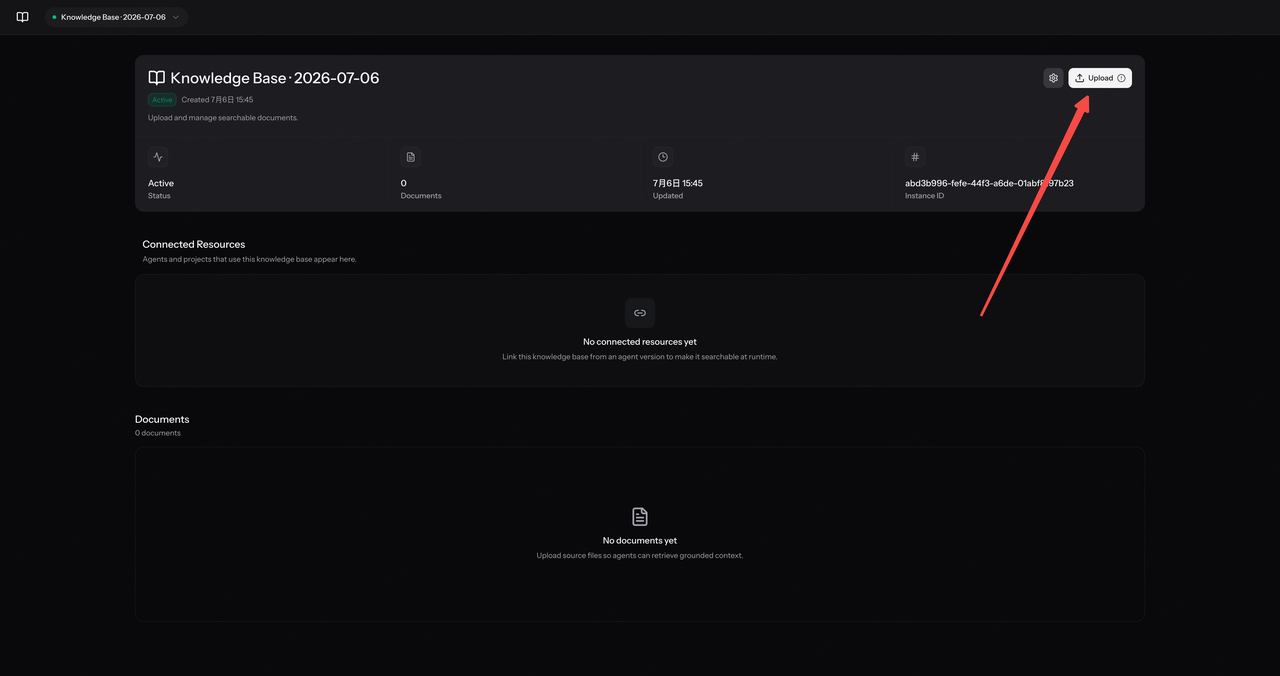Expand the chevron beside Knowledge Base 2026-07-06
The image size is (1280, 676).
[176, 17]
